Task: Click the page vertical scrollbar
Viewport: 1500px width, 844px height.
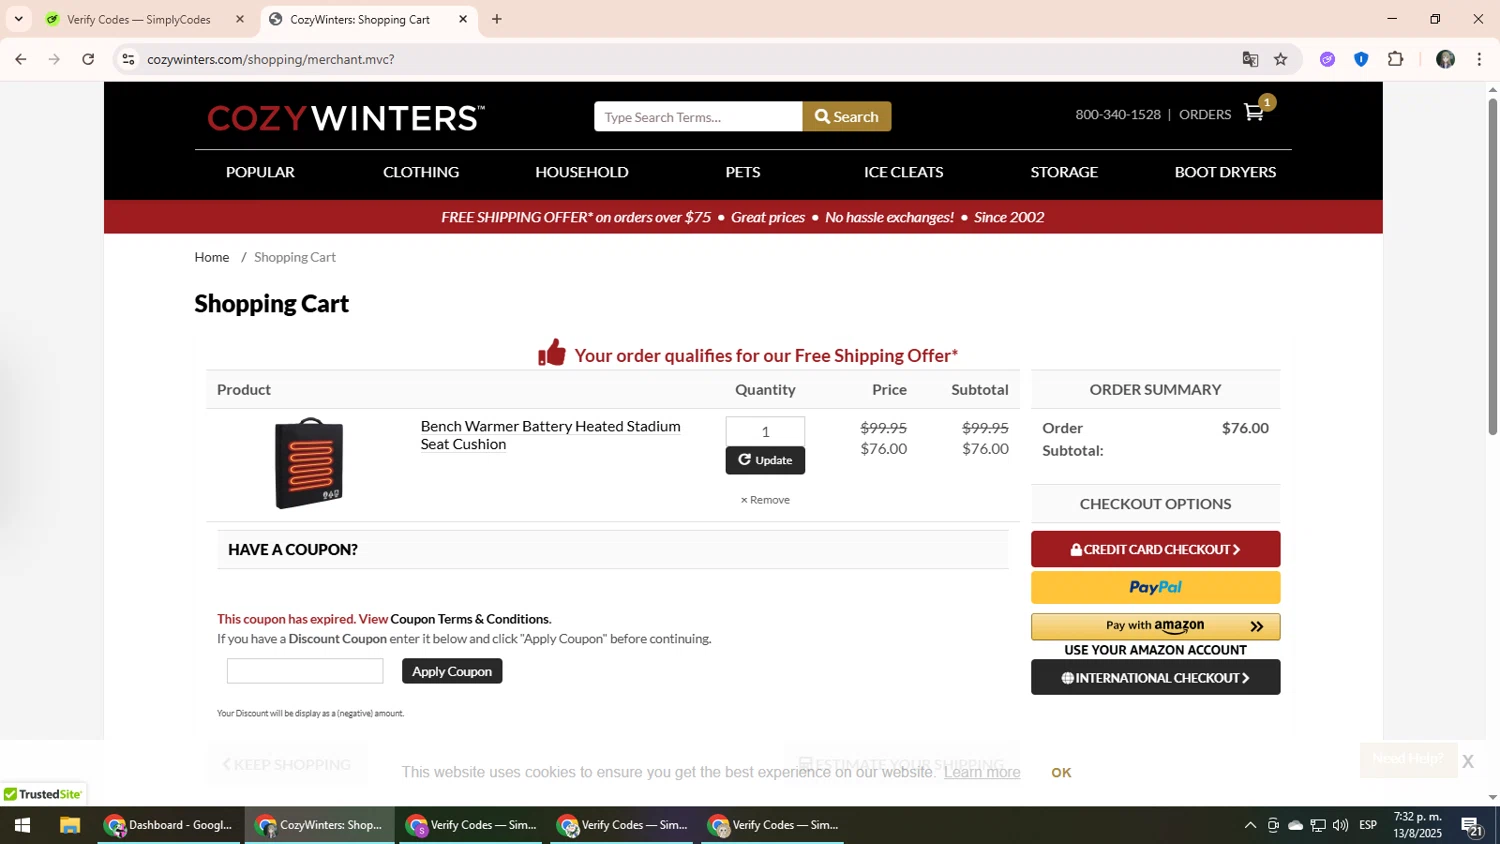Action: [x=1492, y=265]
